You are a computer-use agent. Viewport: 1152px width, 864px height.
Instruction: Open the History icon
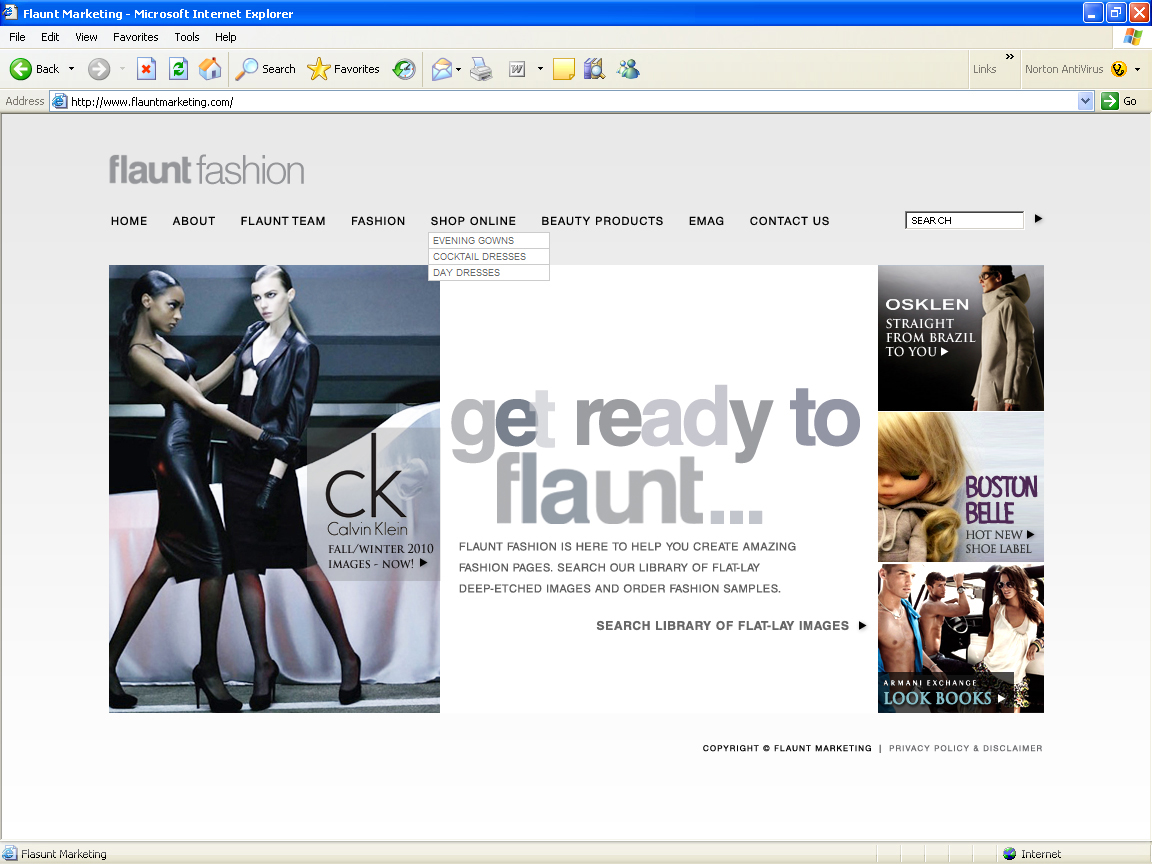point(403,69)
